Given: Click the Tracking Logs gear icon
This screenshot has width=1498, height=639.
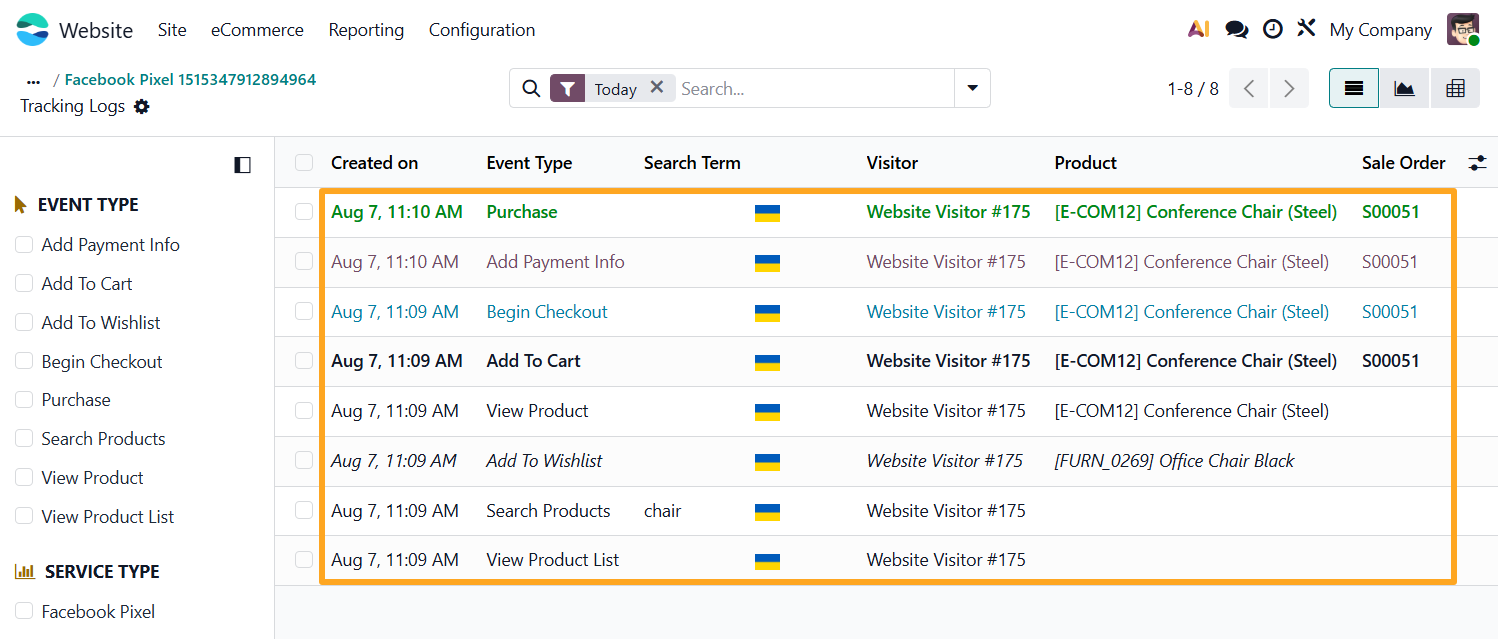Looking at the screenshot, I should pos(142,106).
